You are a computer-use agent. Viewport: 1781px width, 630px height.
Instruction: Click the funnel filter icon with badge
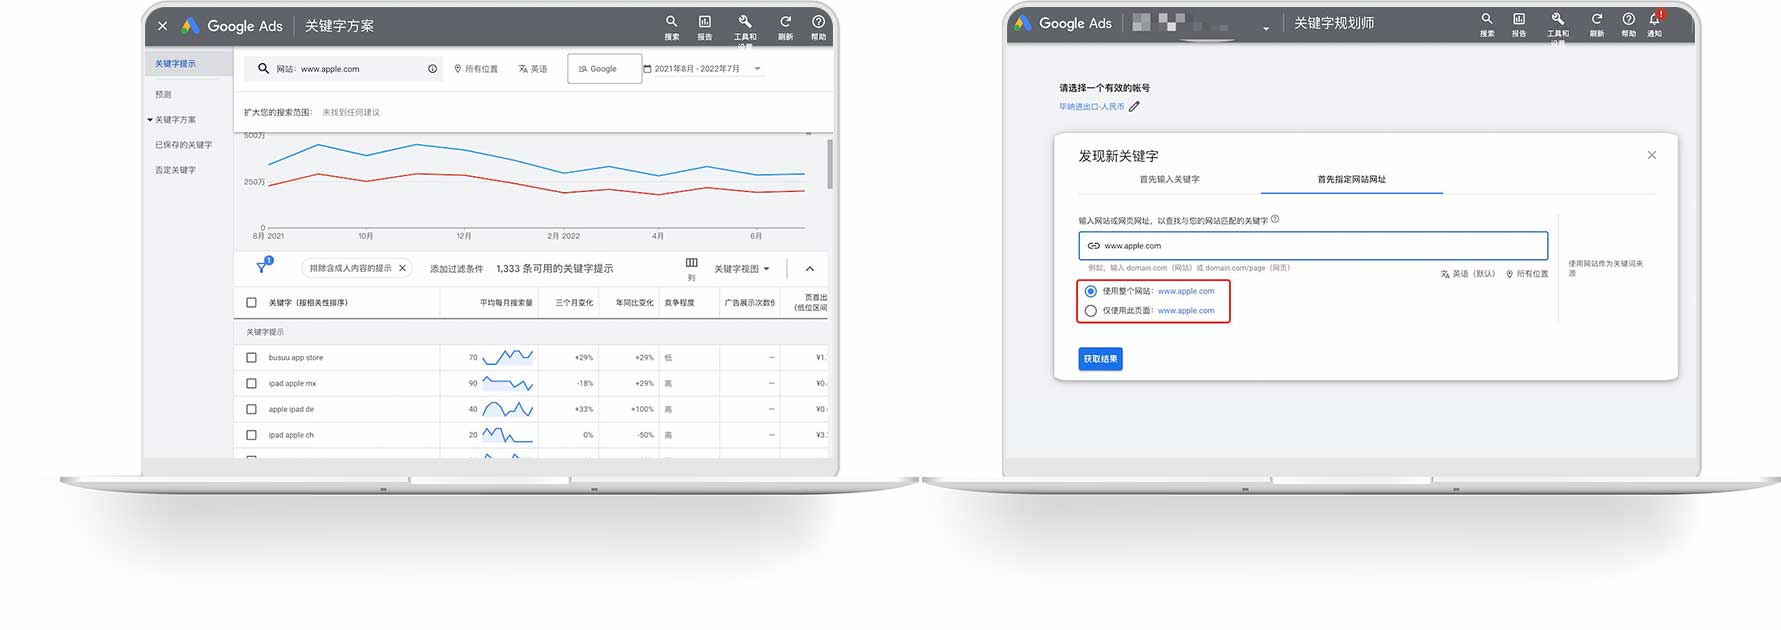(264, 266)
